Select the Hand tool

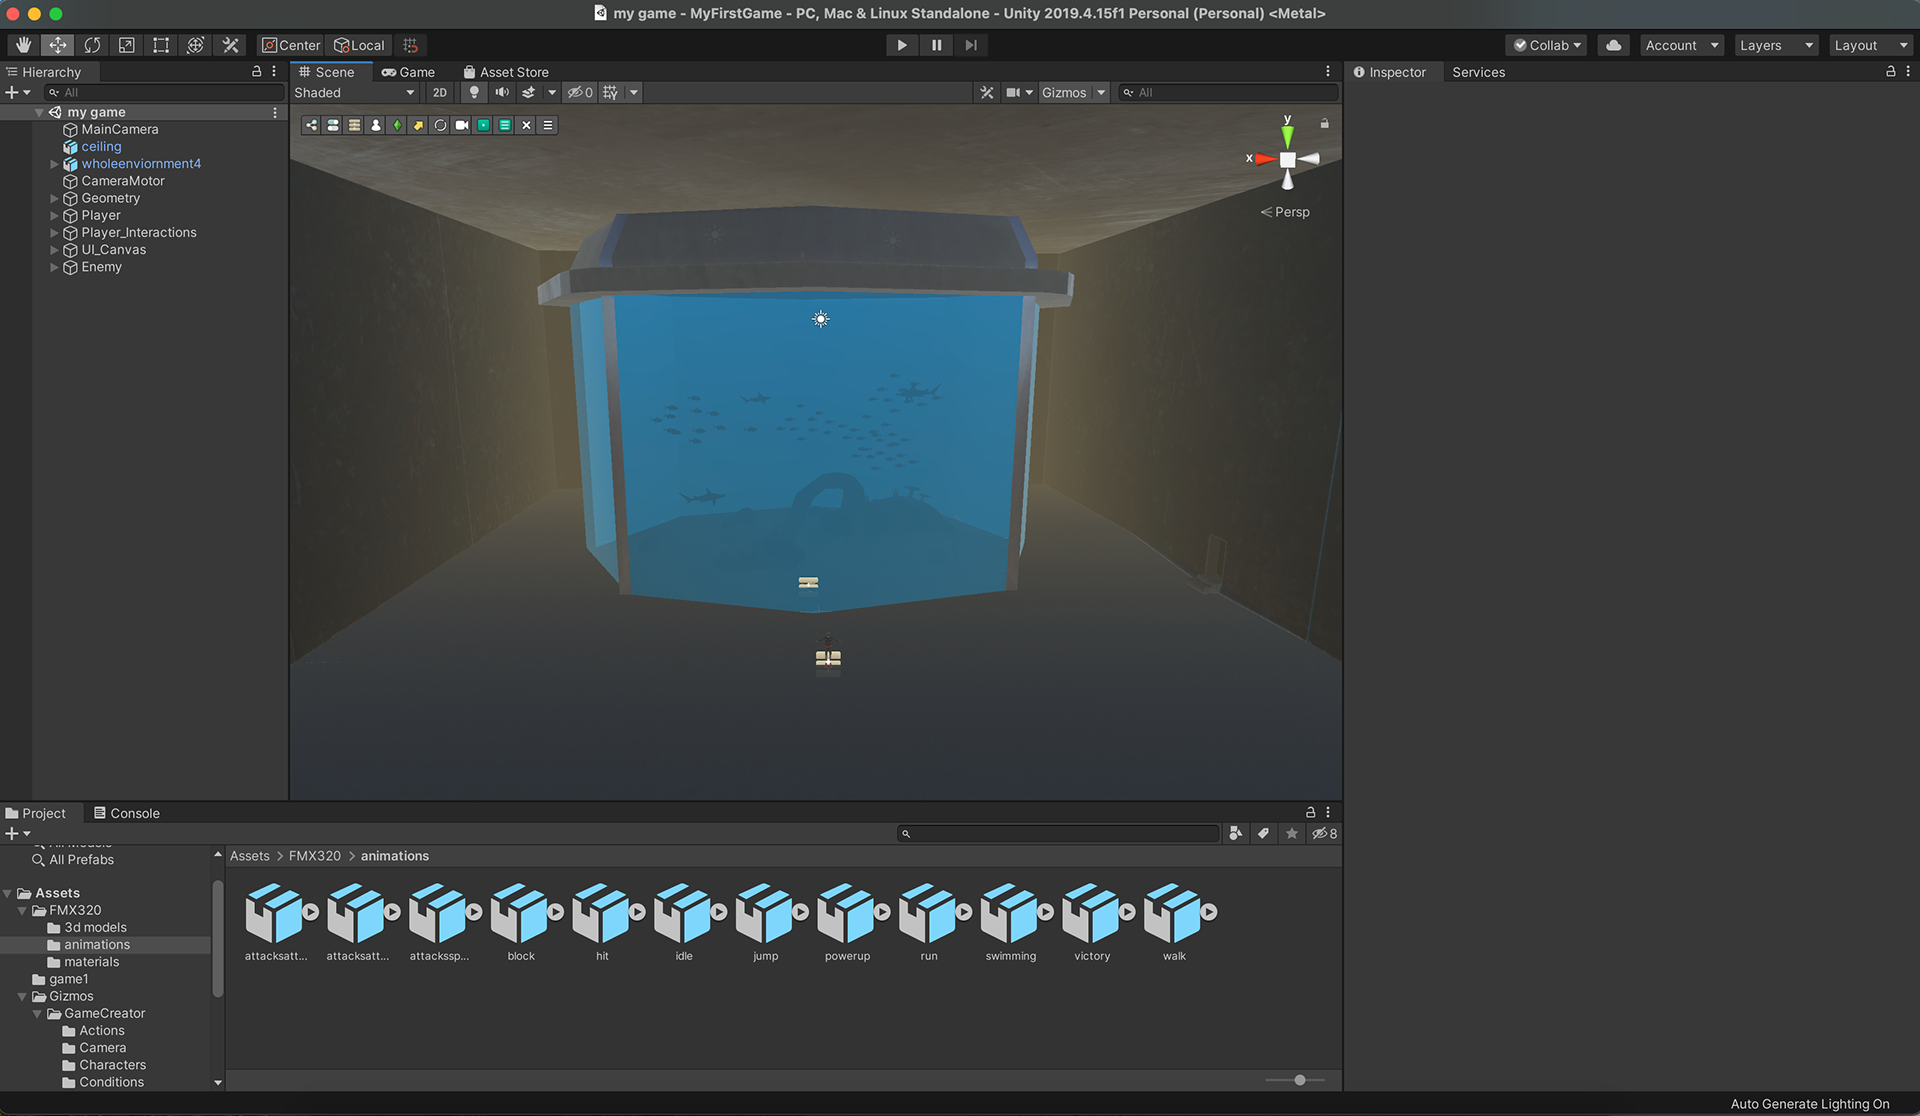(x=23, y=45)
